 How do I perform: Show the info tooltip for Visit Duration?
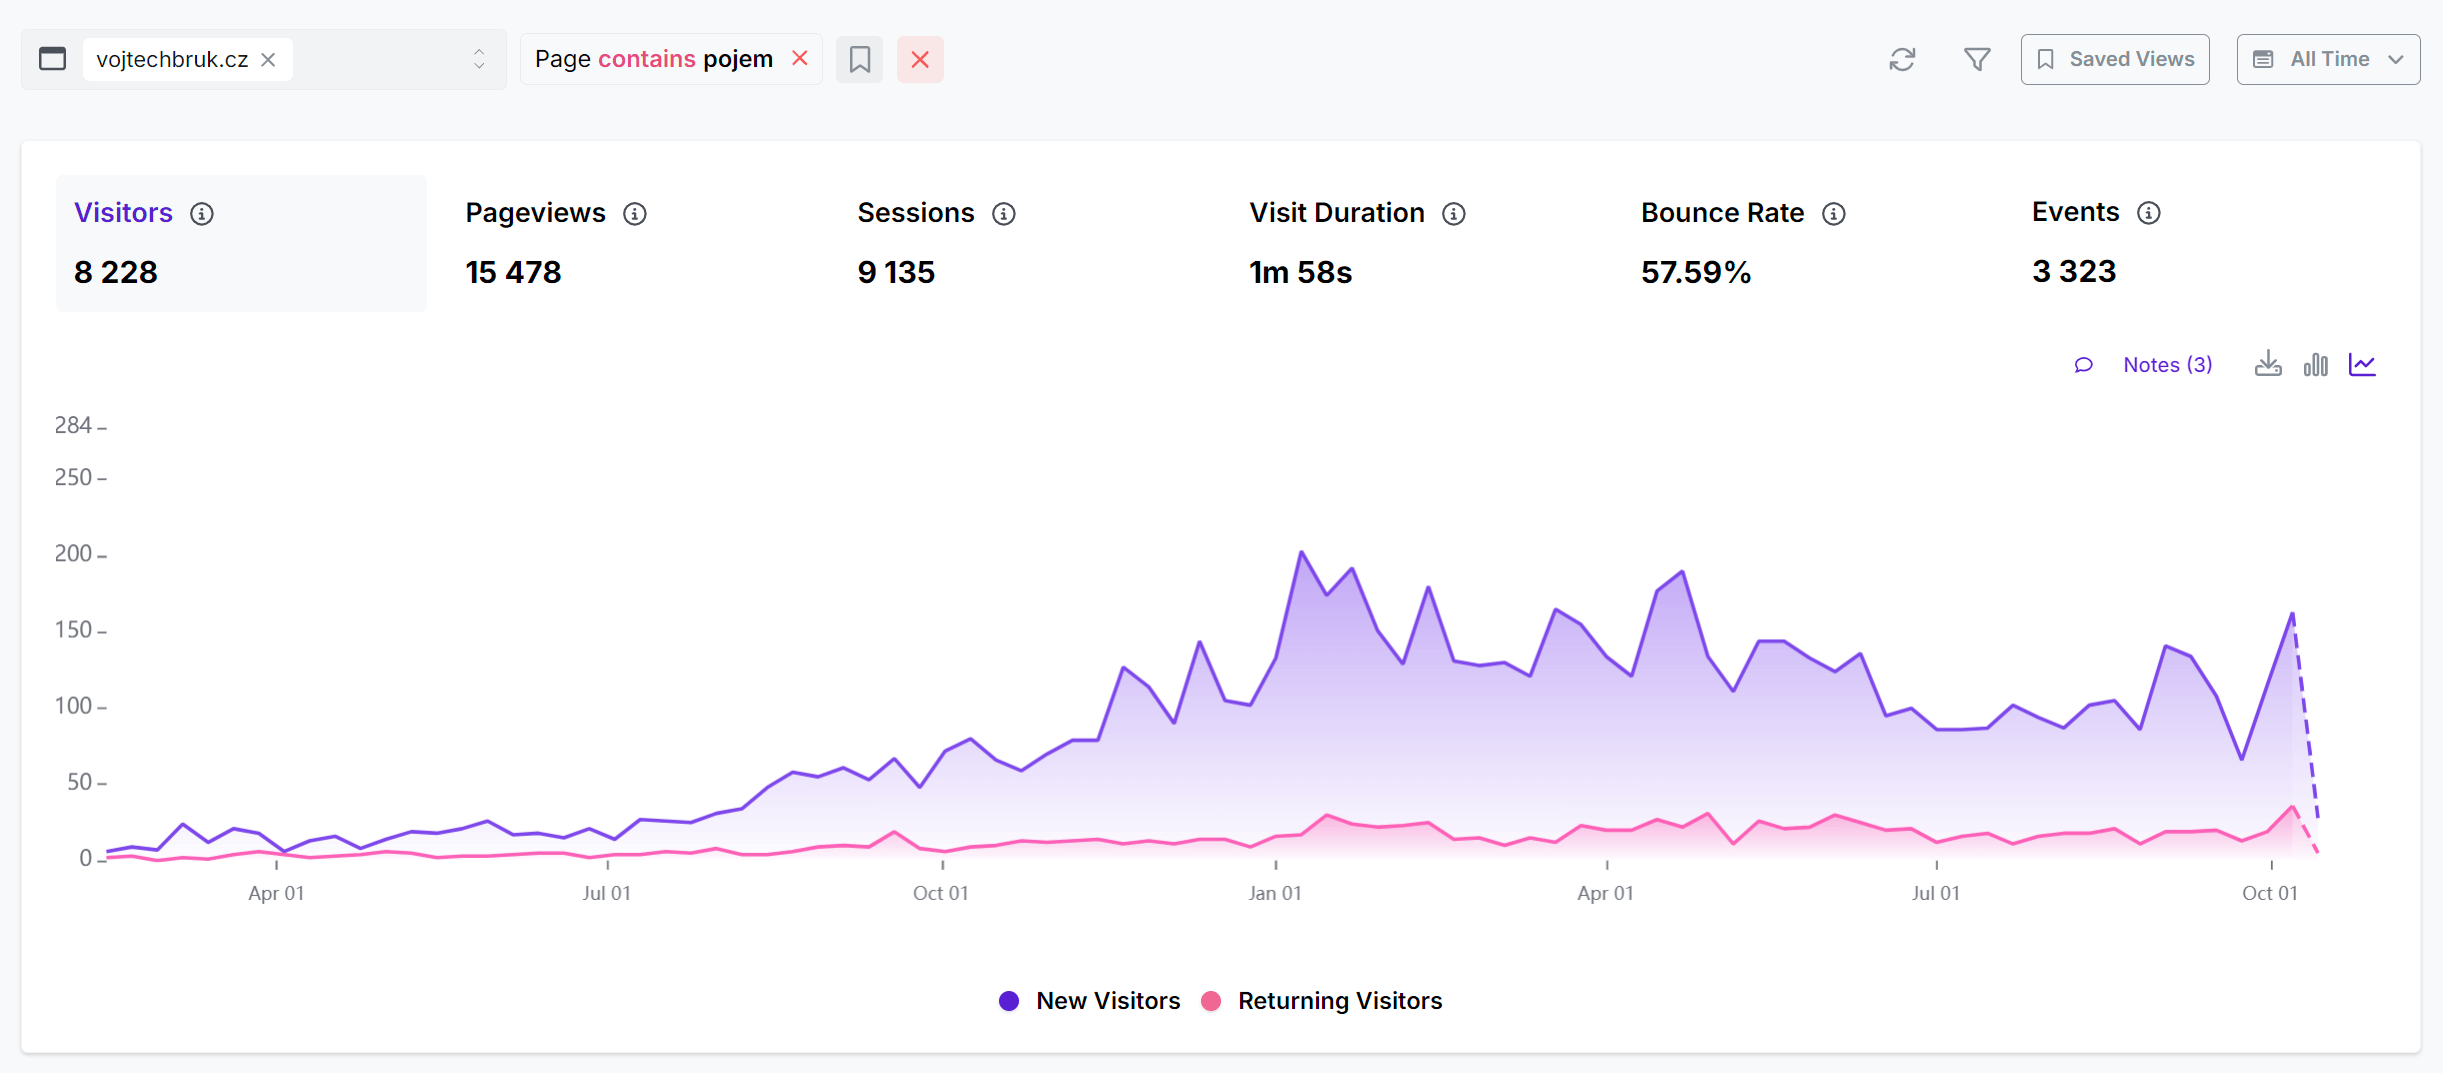pyautogui.click(x=1454, y=214)
